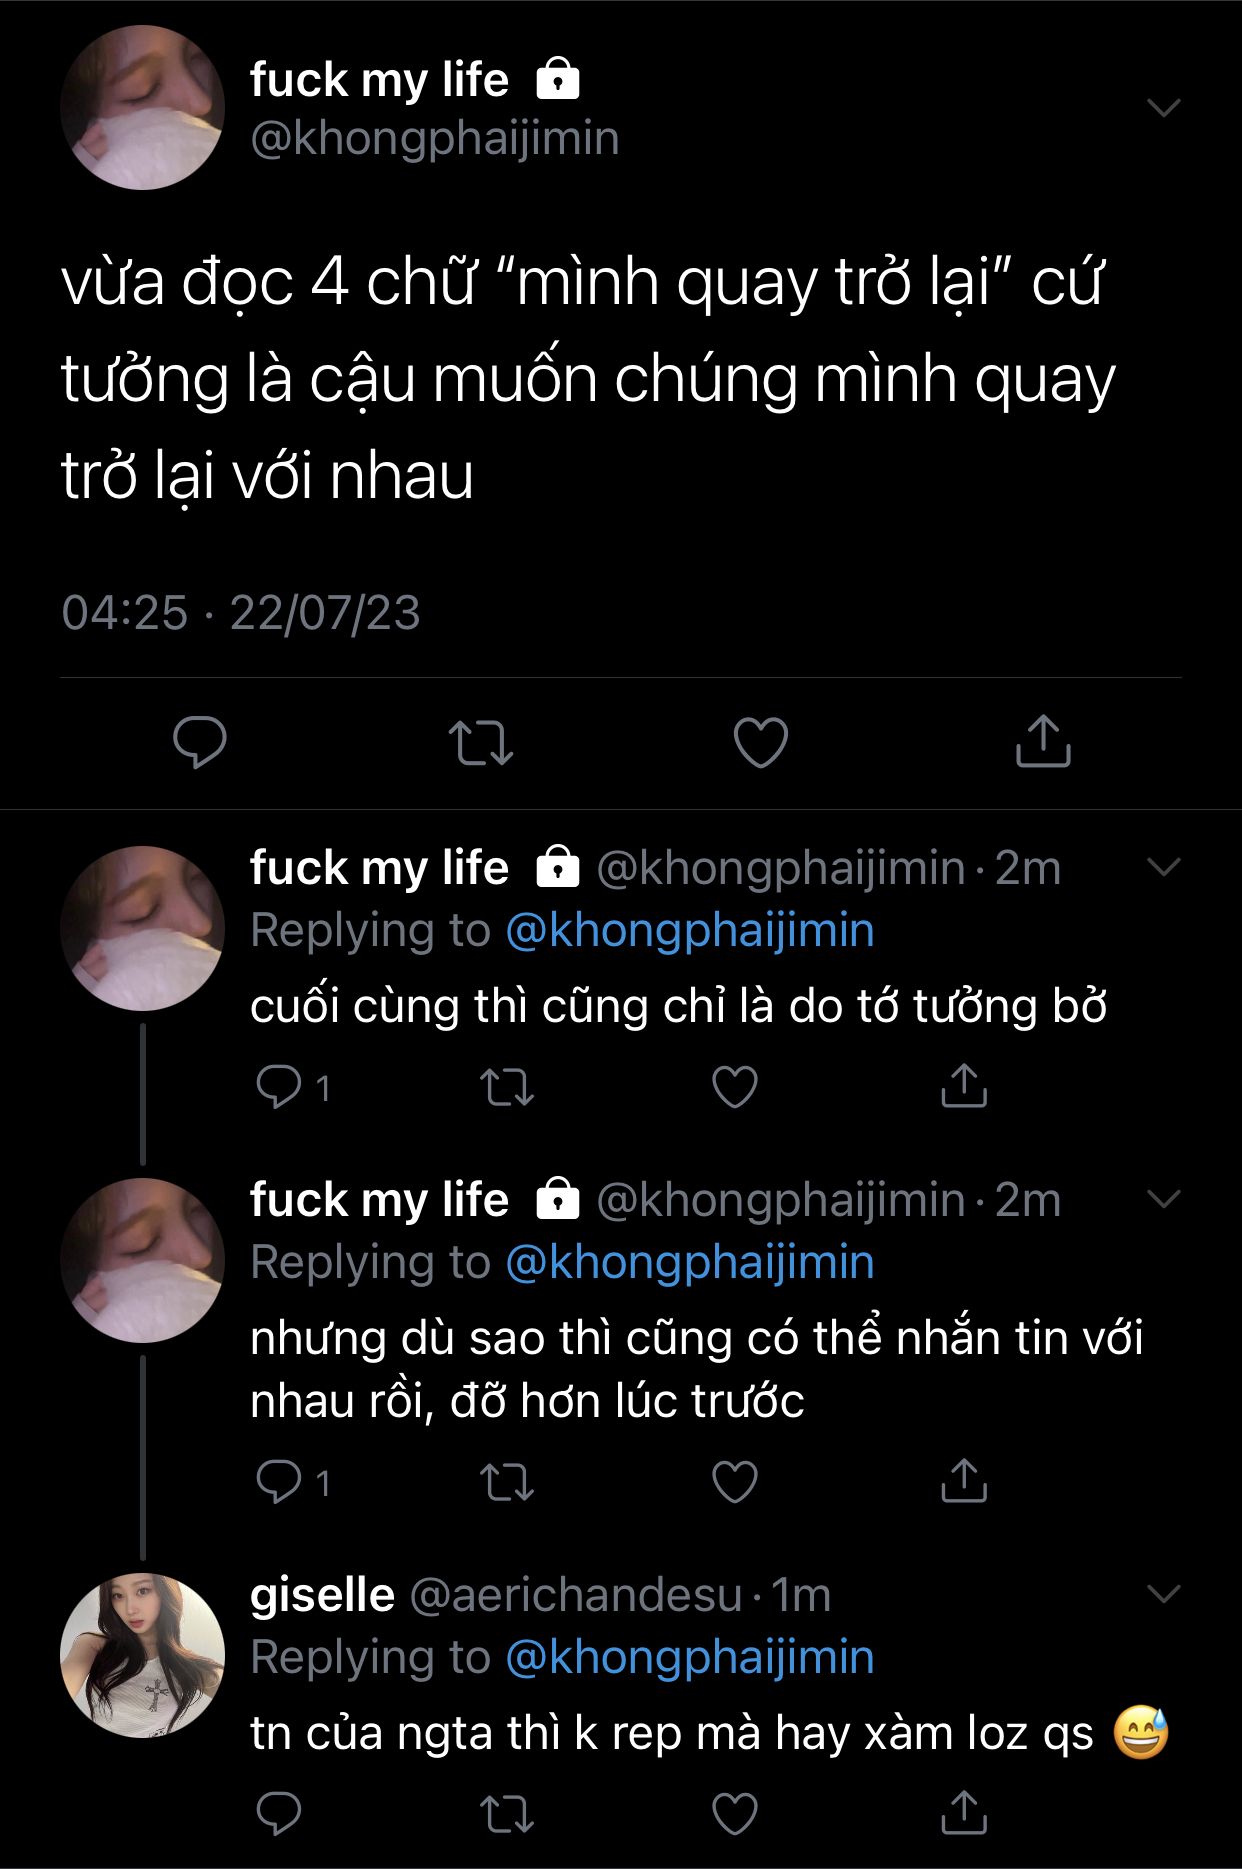Reply to the main tweet about “mình quay trở lại”
The height and width of the screenshot is (1869, 1242).
point(200,742)
